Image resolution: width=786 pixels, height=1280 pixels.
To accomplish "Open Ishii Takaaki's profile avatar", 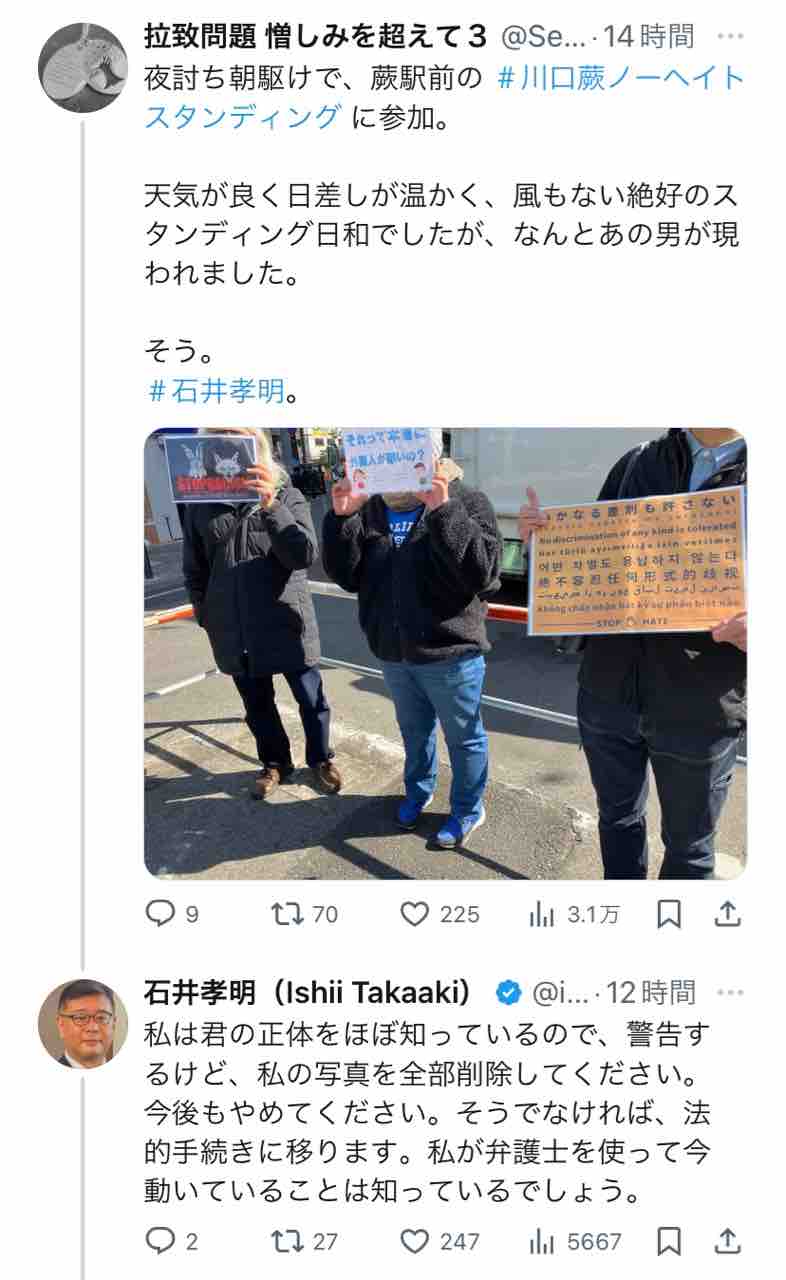I will 83,1024.
